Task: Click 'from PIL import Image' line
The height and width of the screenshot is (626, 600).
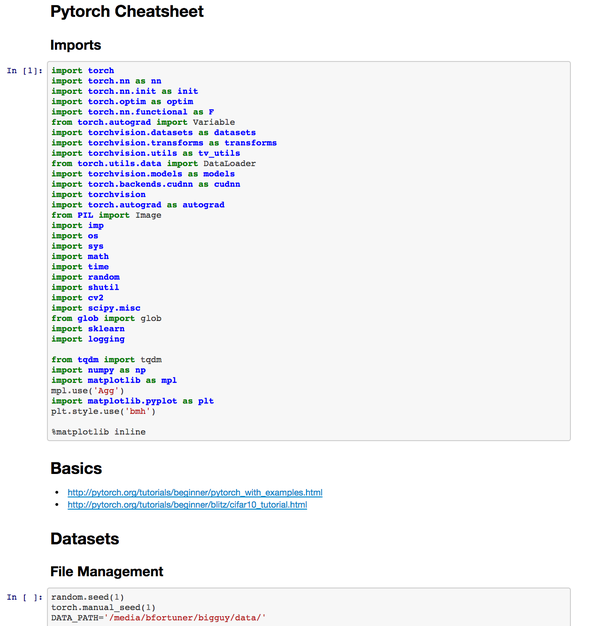Action: [106, 215]
